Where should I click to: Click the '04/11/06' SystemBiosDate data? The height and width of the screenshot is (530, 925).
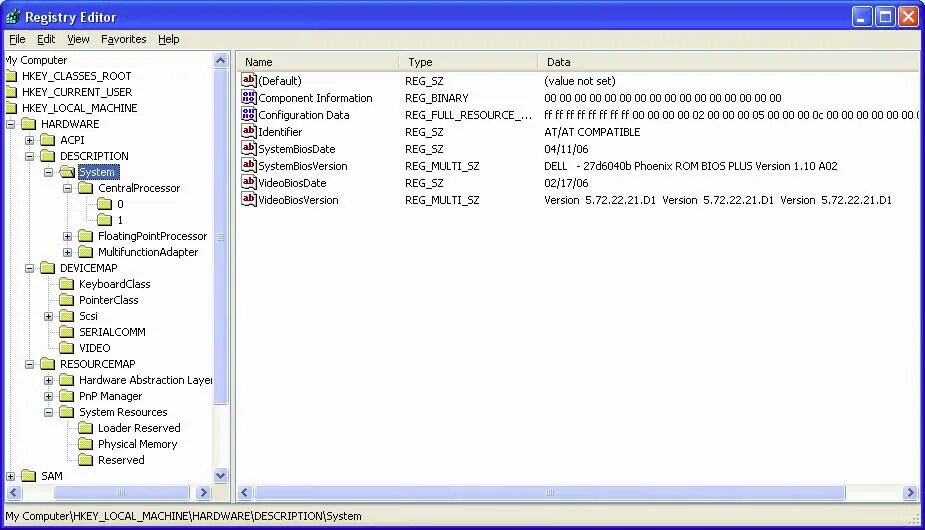click(566, 149)
